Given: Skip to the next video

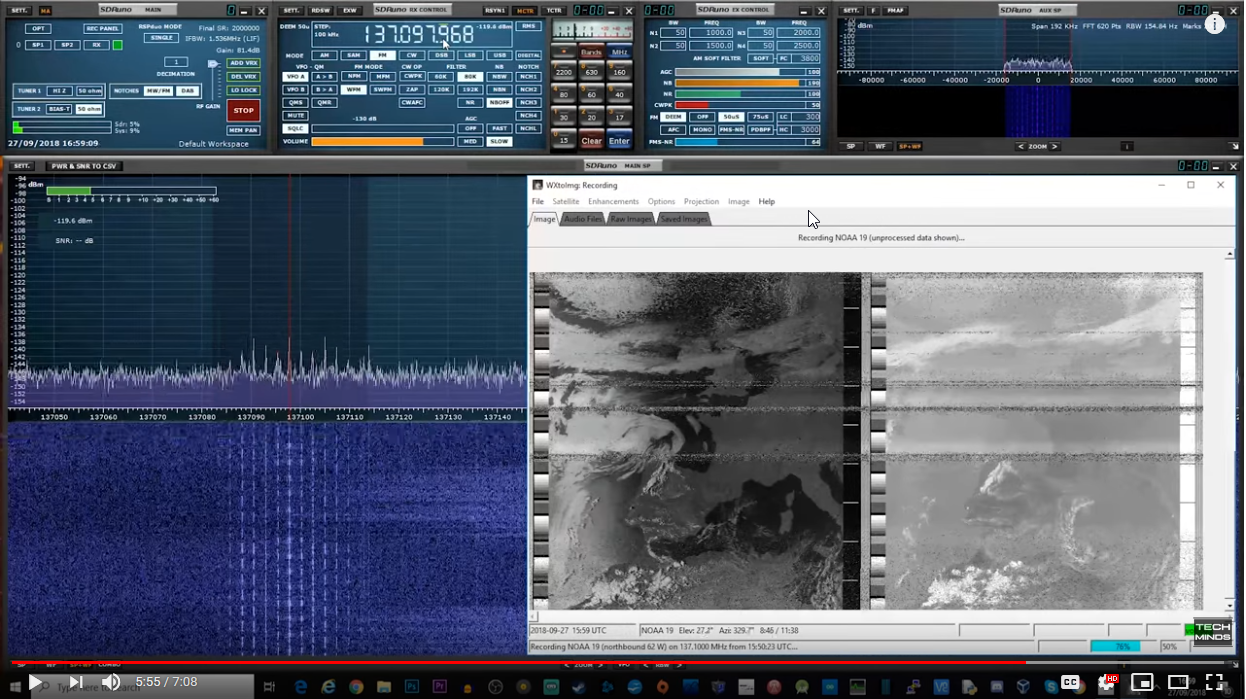Looking at the screenshot, I should click(76, 682).
